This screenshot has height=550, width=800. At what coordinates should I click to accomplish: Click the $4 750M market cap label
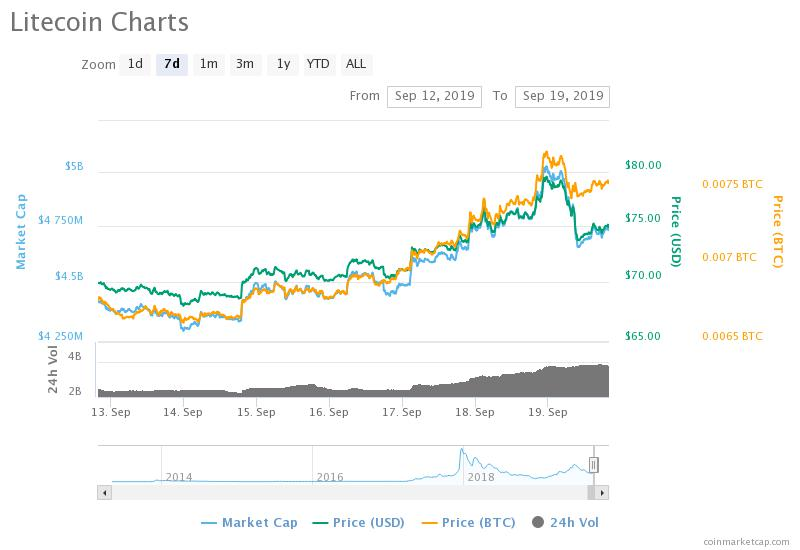tap(60, 220)
